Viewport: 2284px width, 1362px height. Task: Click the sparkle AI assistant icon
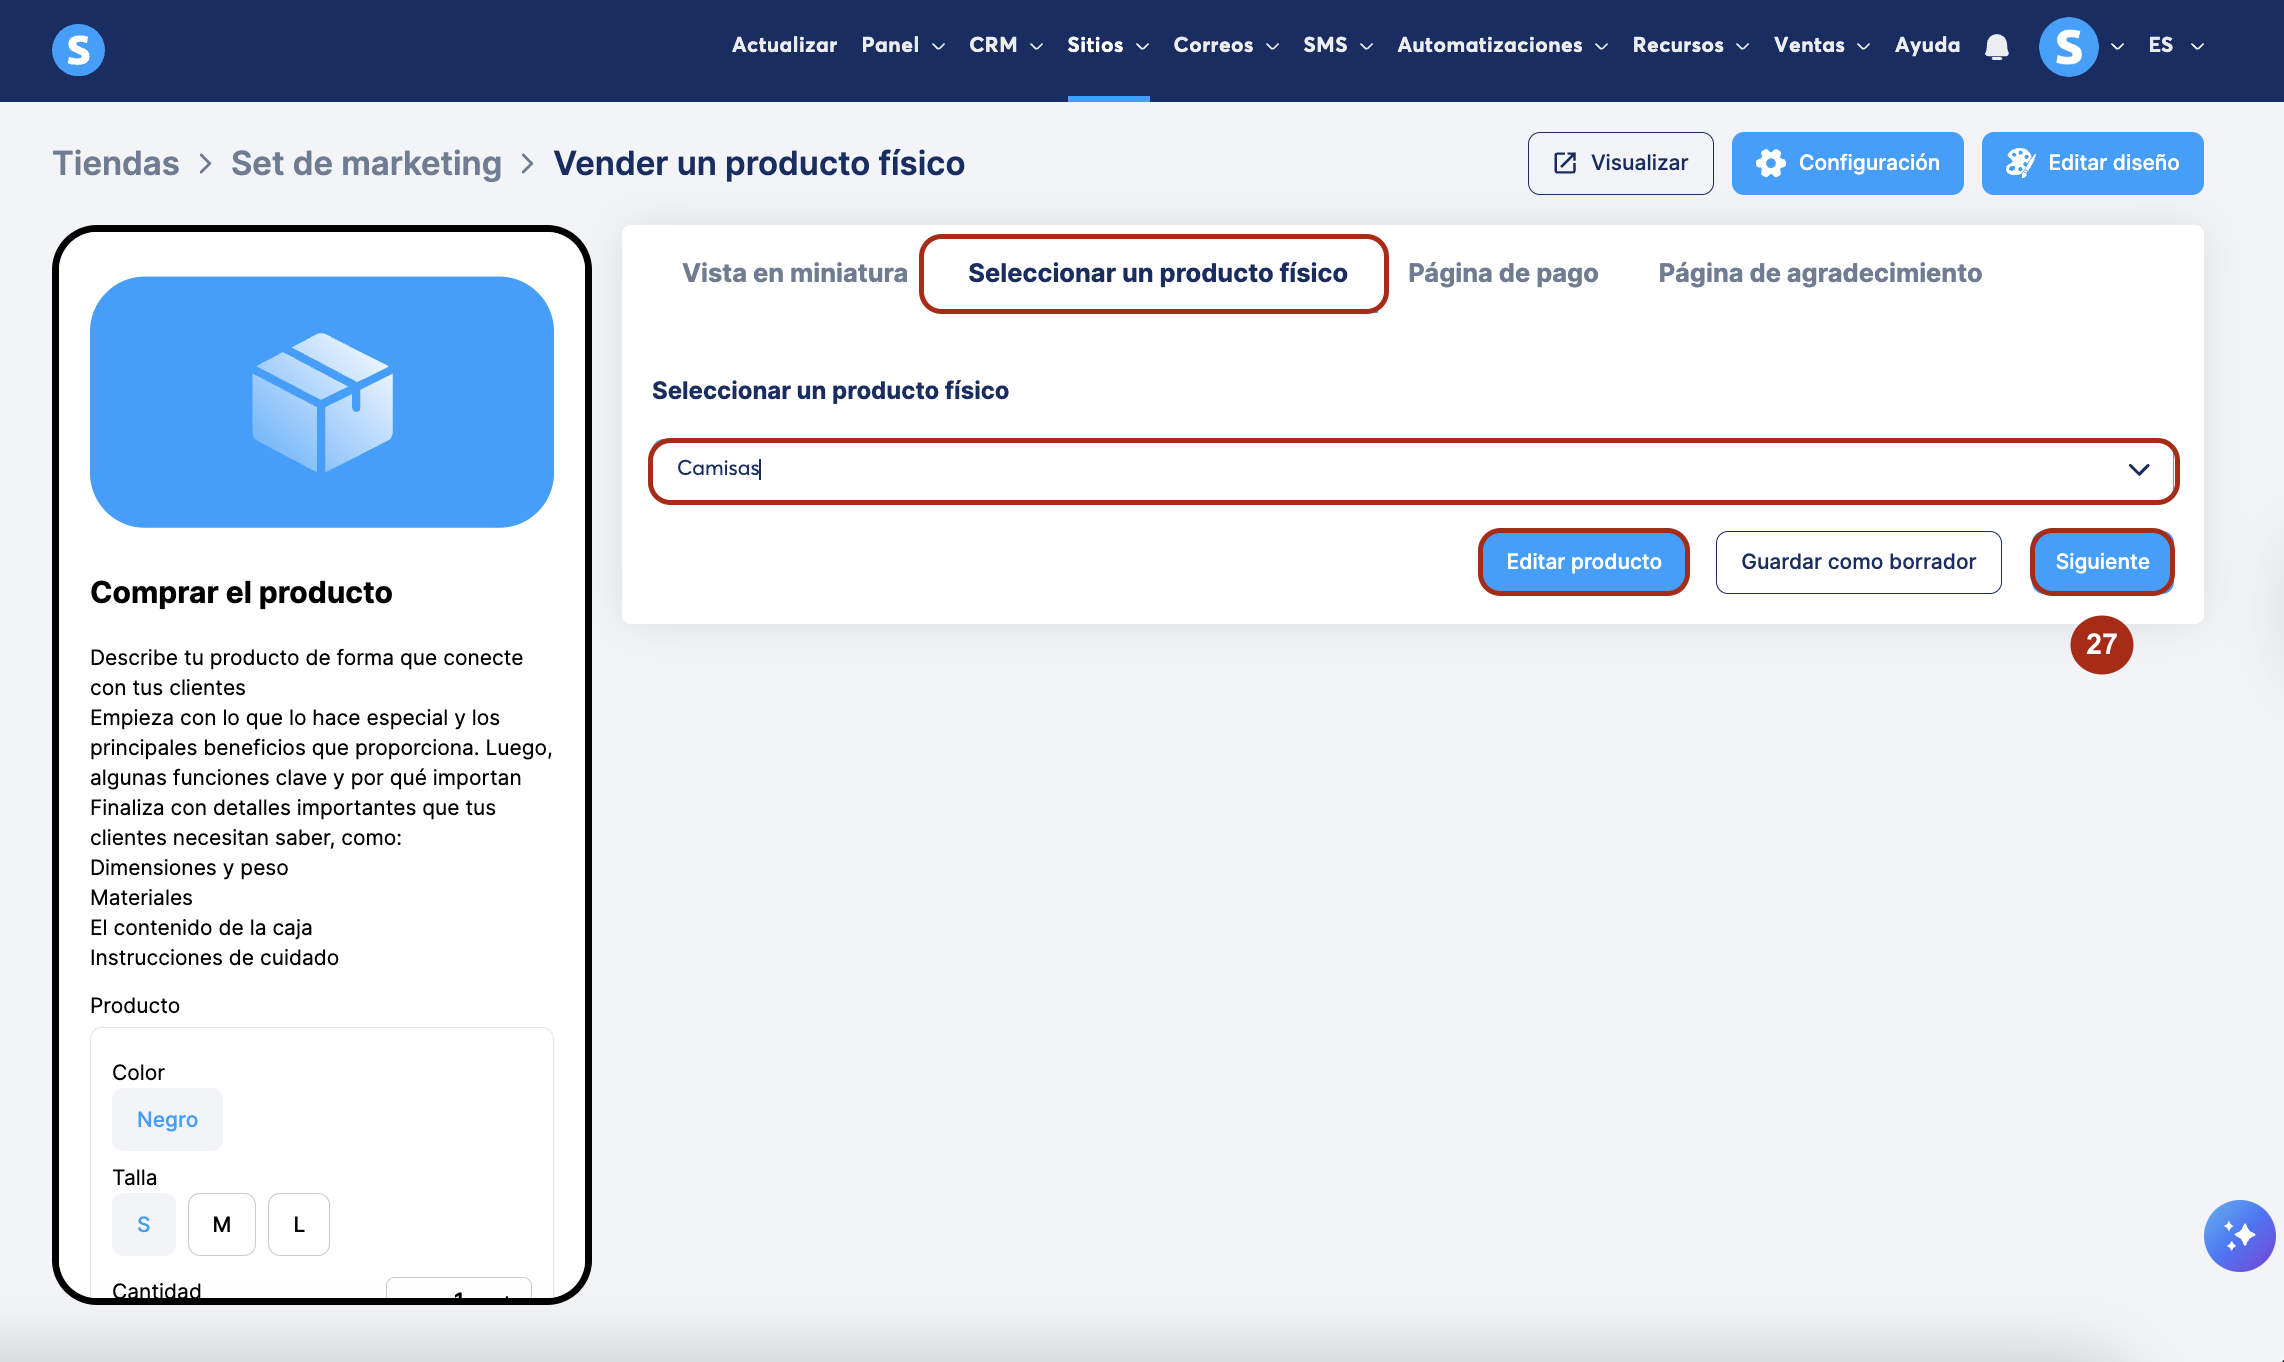(2238, 1235)
